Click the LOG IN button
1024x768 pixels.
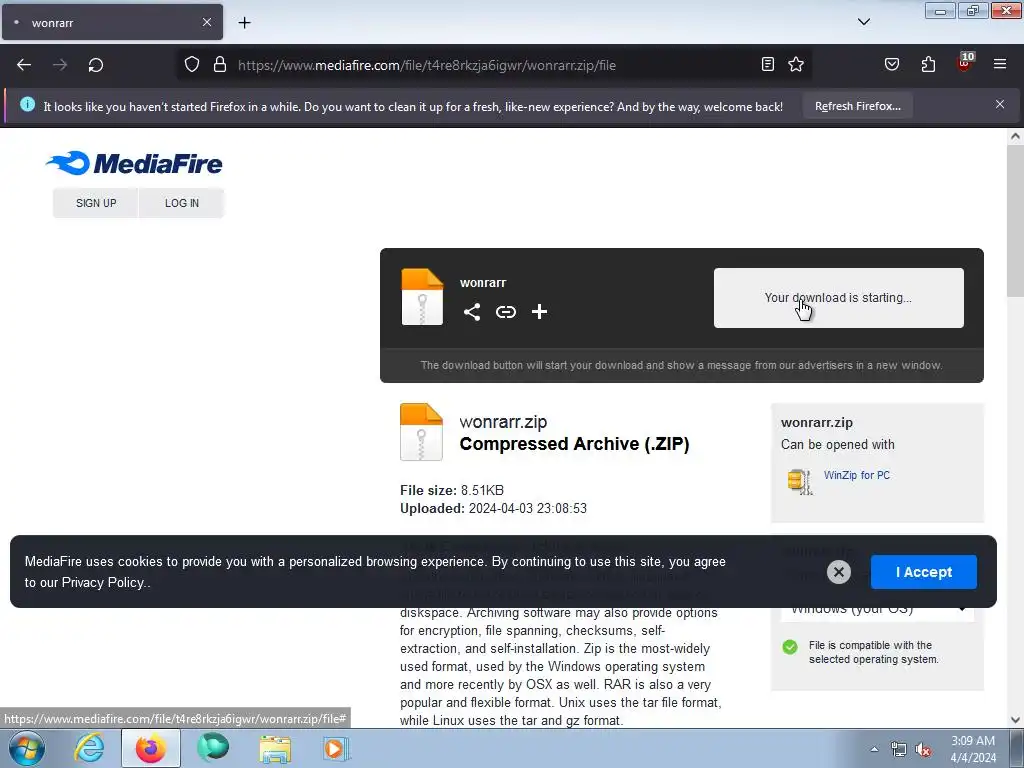click(182, 203)
